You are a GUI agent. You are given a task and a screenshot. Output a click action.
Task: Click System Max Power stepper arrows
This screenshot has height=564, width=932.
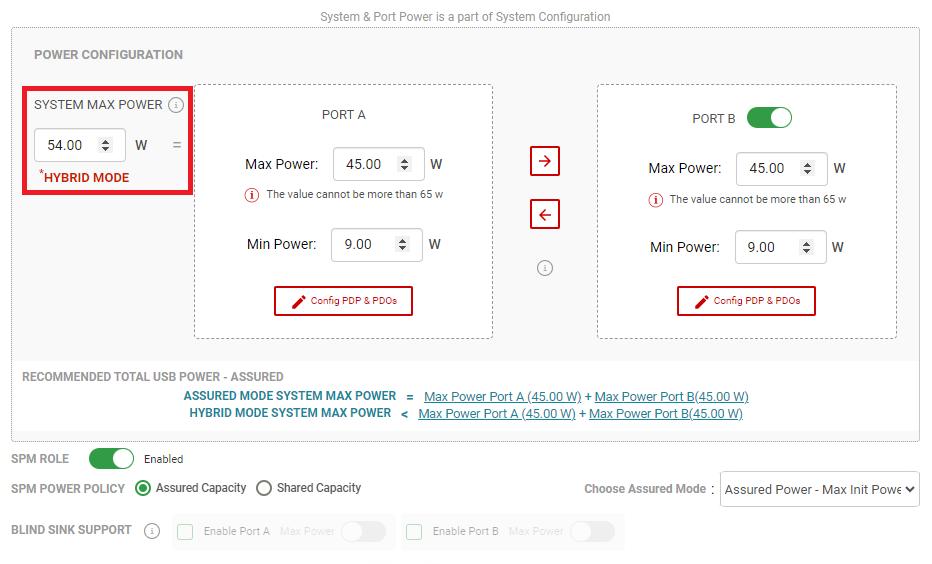[106, 145]
